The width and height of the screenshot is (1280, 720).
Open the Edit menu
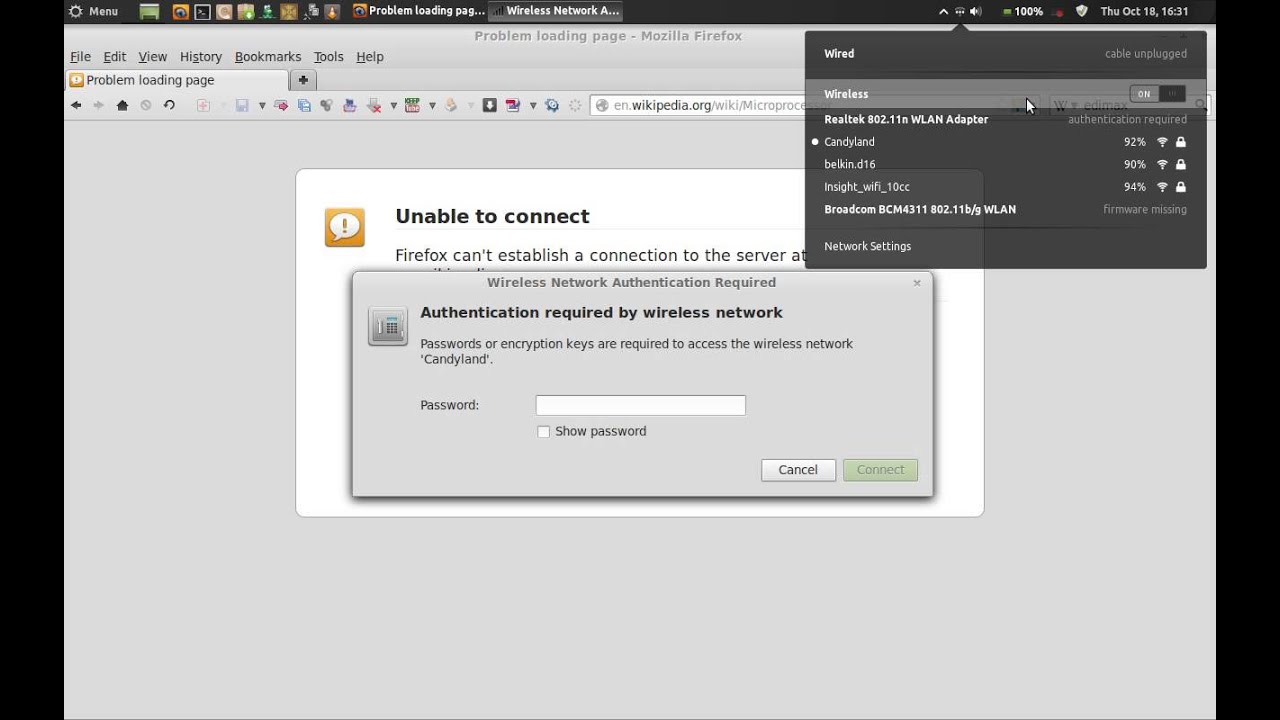(x=115, y=57)
